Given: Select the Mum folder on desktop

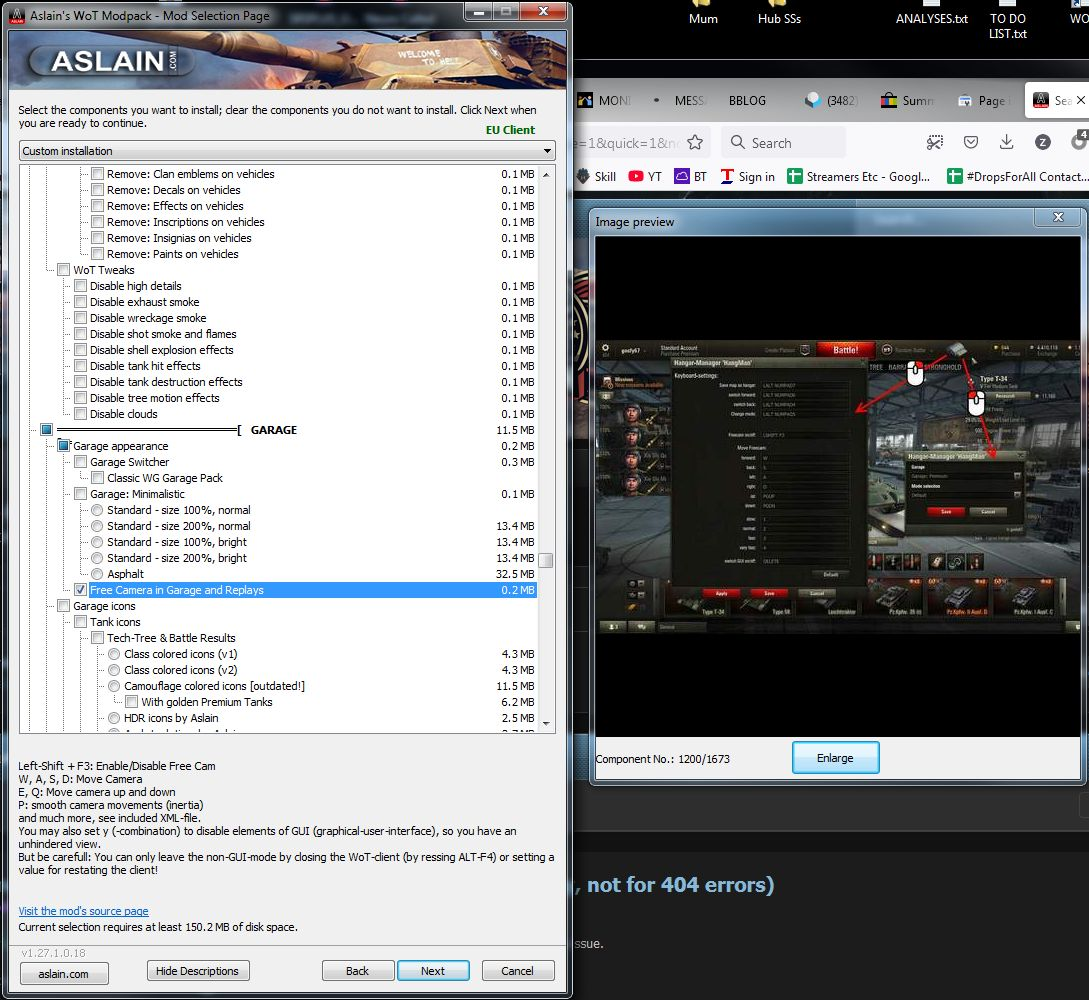Looking at the screenshot, I should [703, 14].
